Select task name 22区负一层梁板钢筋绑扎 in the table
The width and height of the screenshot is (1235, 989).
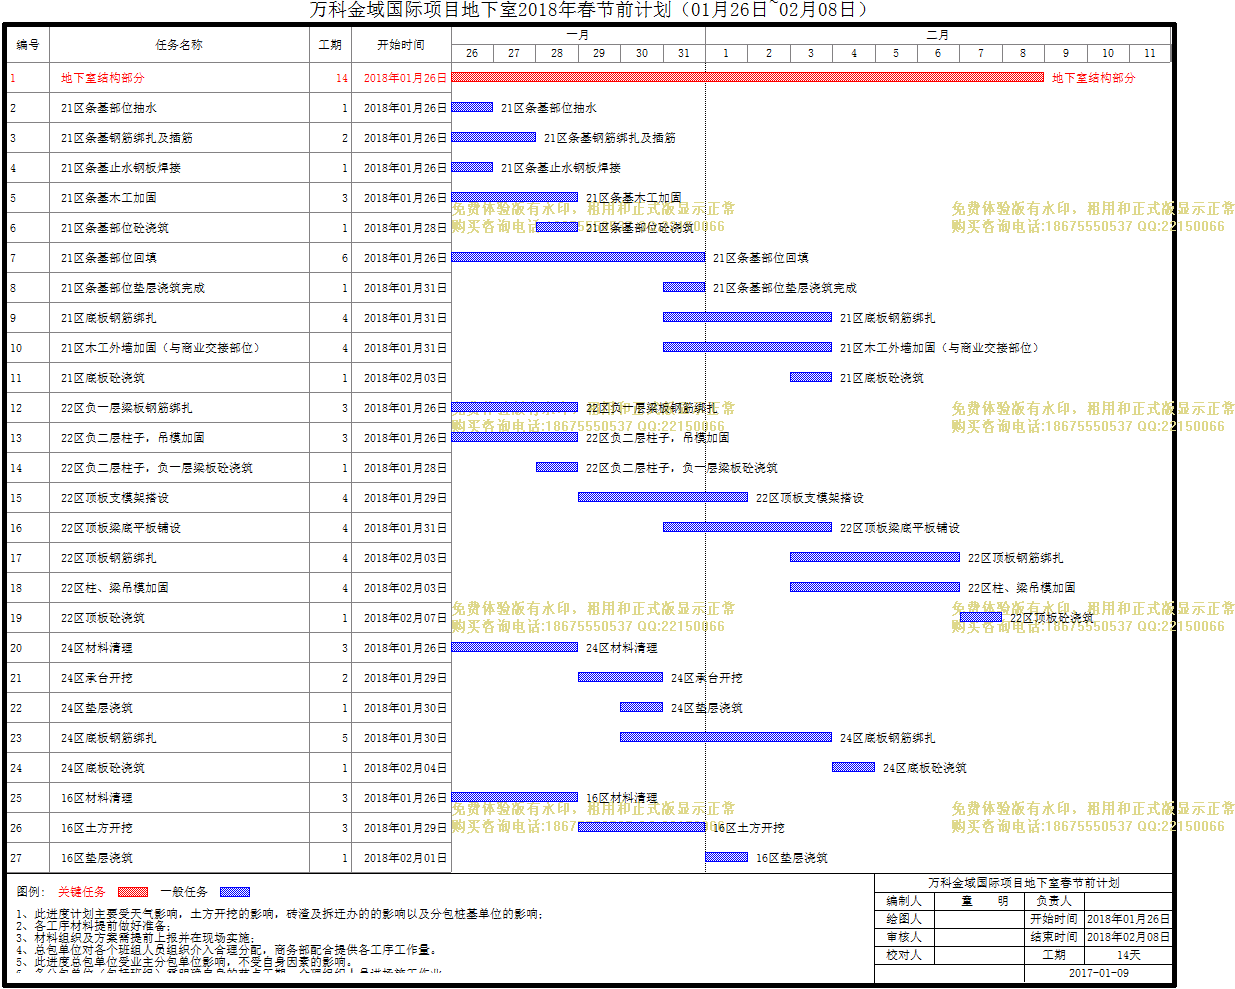coord(127,408)
